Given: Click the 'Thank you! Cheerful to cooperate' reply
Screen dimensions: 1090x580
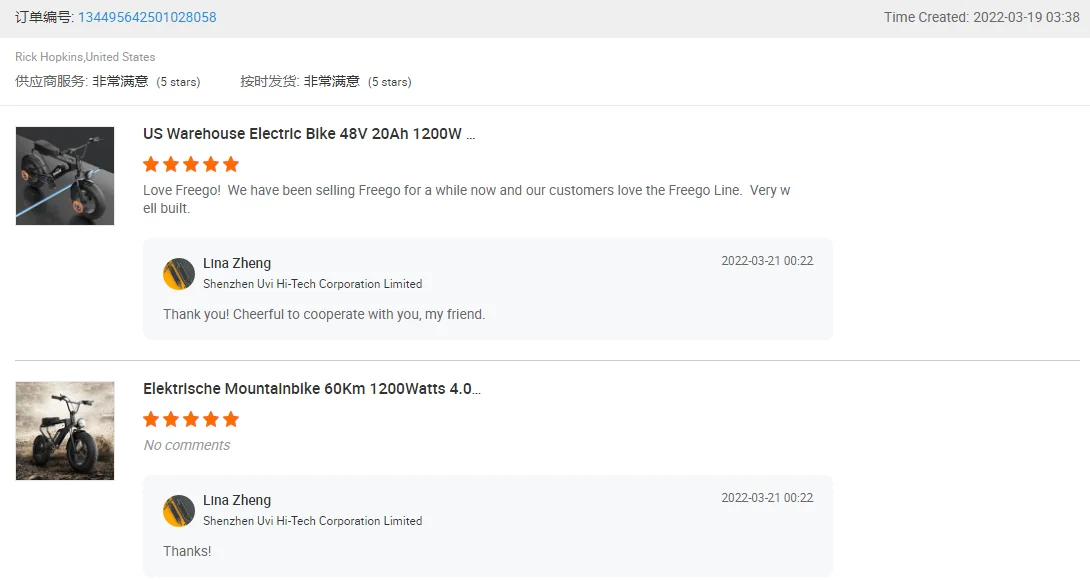Looking at the screenshot, I should [324, 314].
